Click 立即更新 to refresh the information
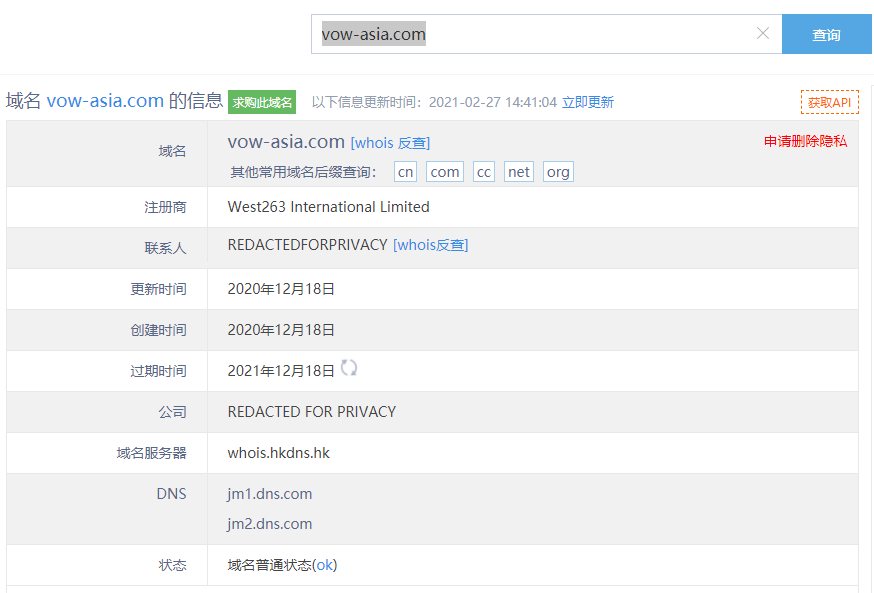The image size is (874, 593). (x=588, y=102)
